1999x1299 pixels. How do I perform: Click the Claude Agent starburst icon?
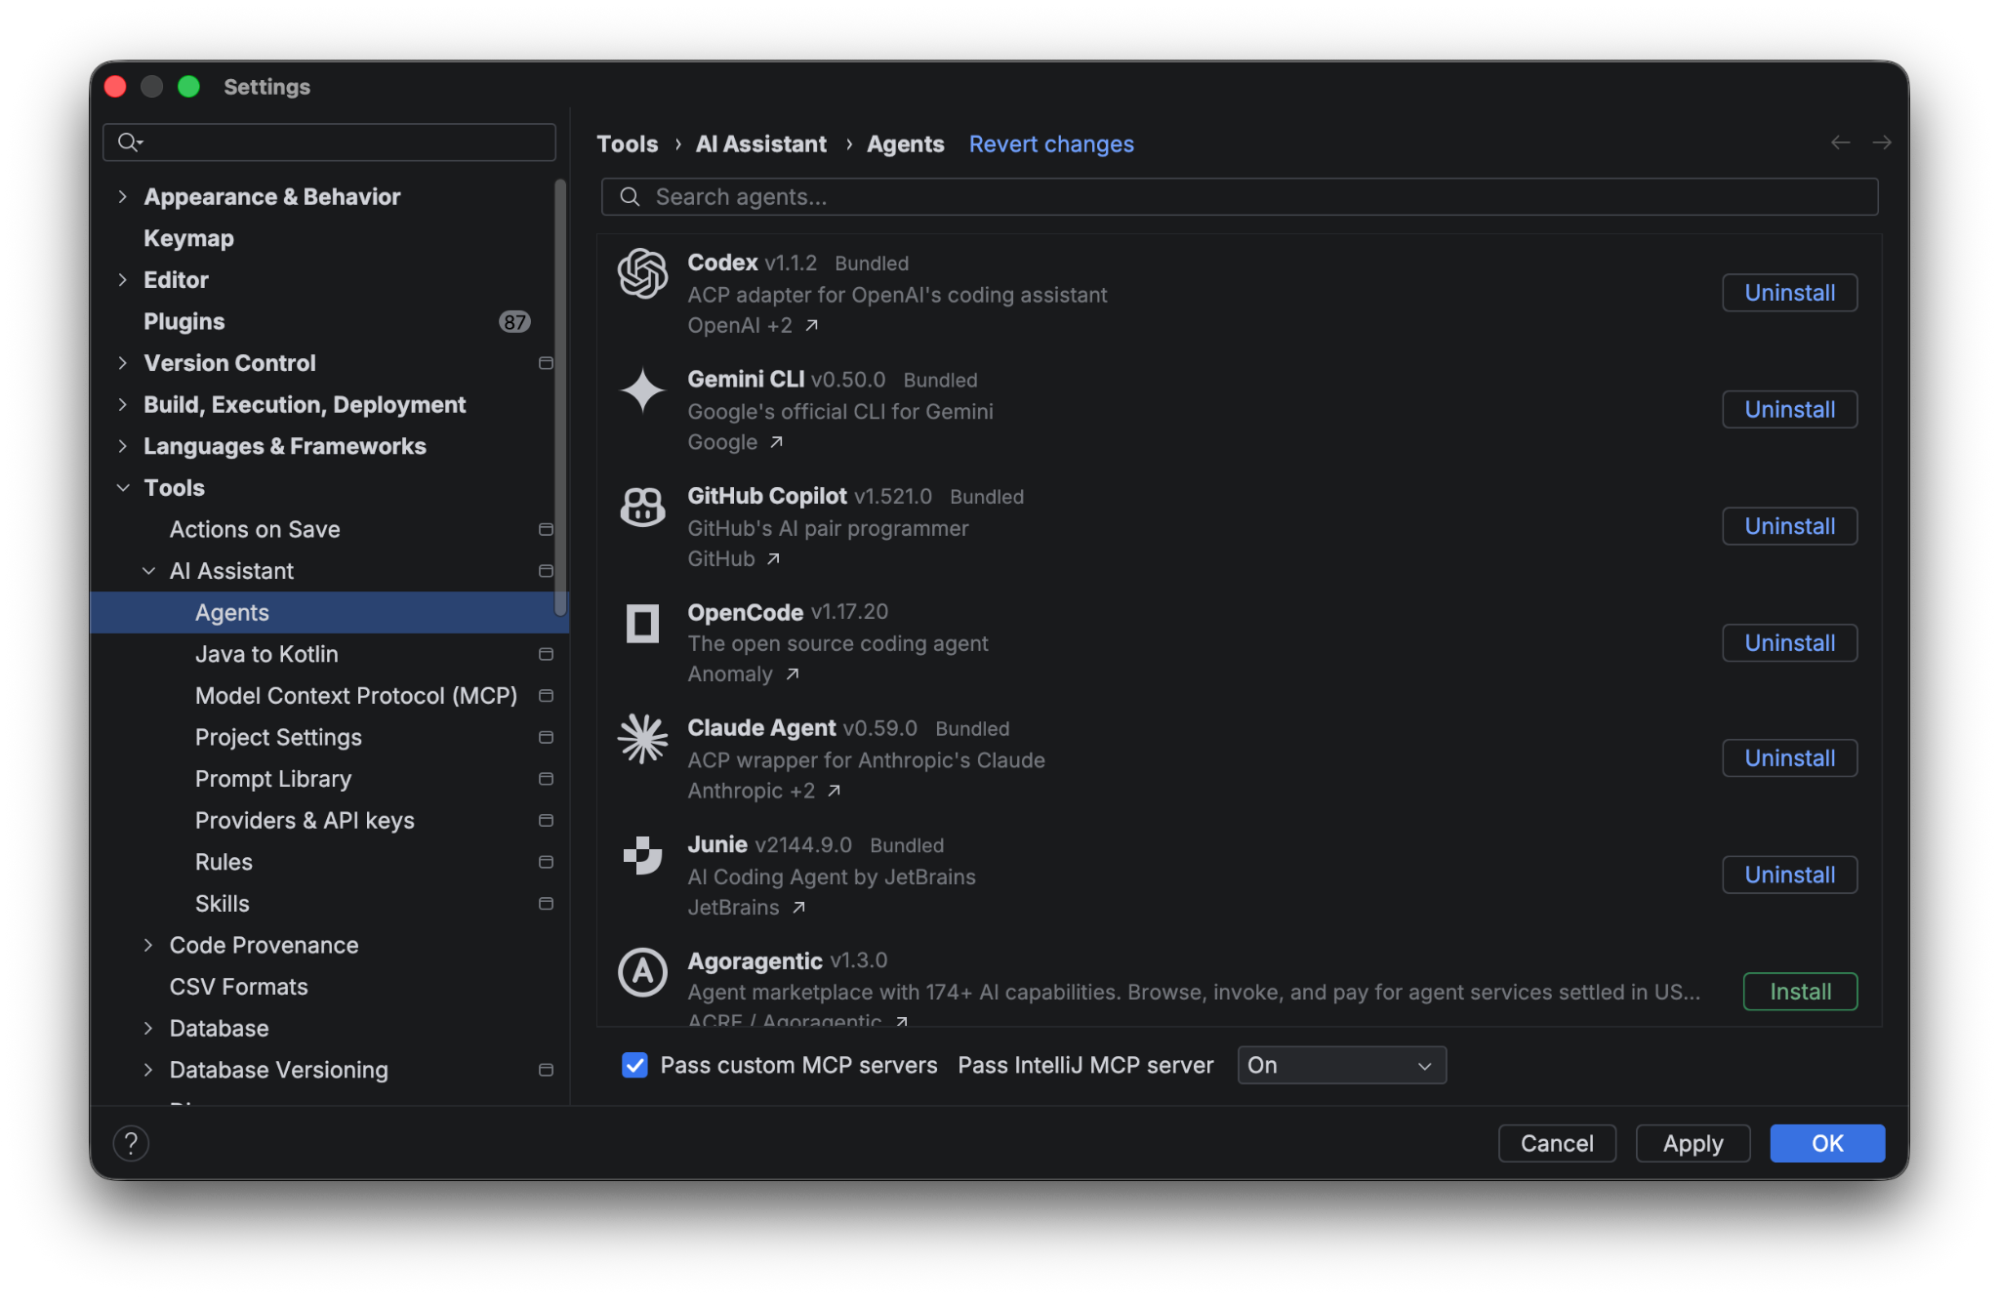[642, 739]
